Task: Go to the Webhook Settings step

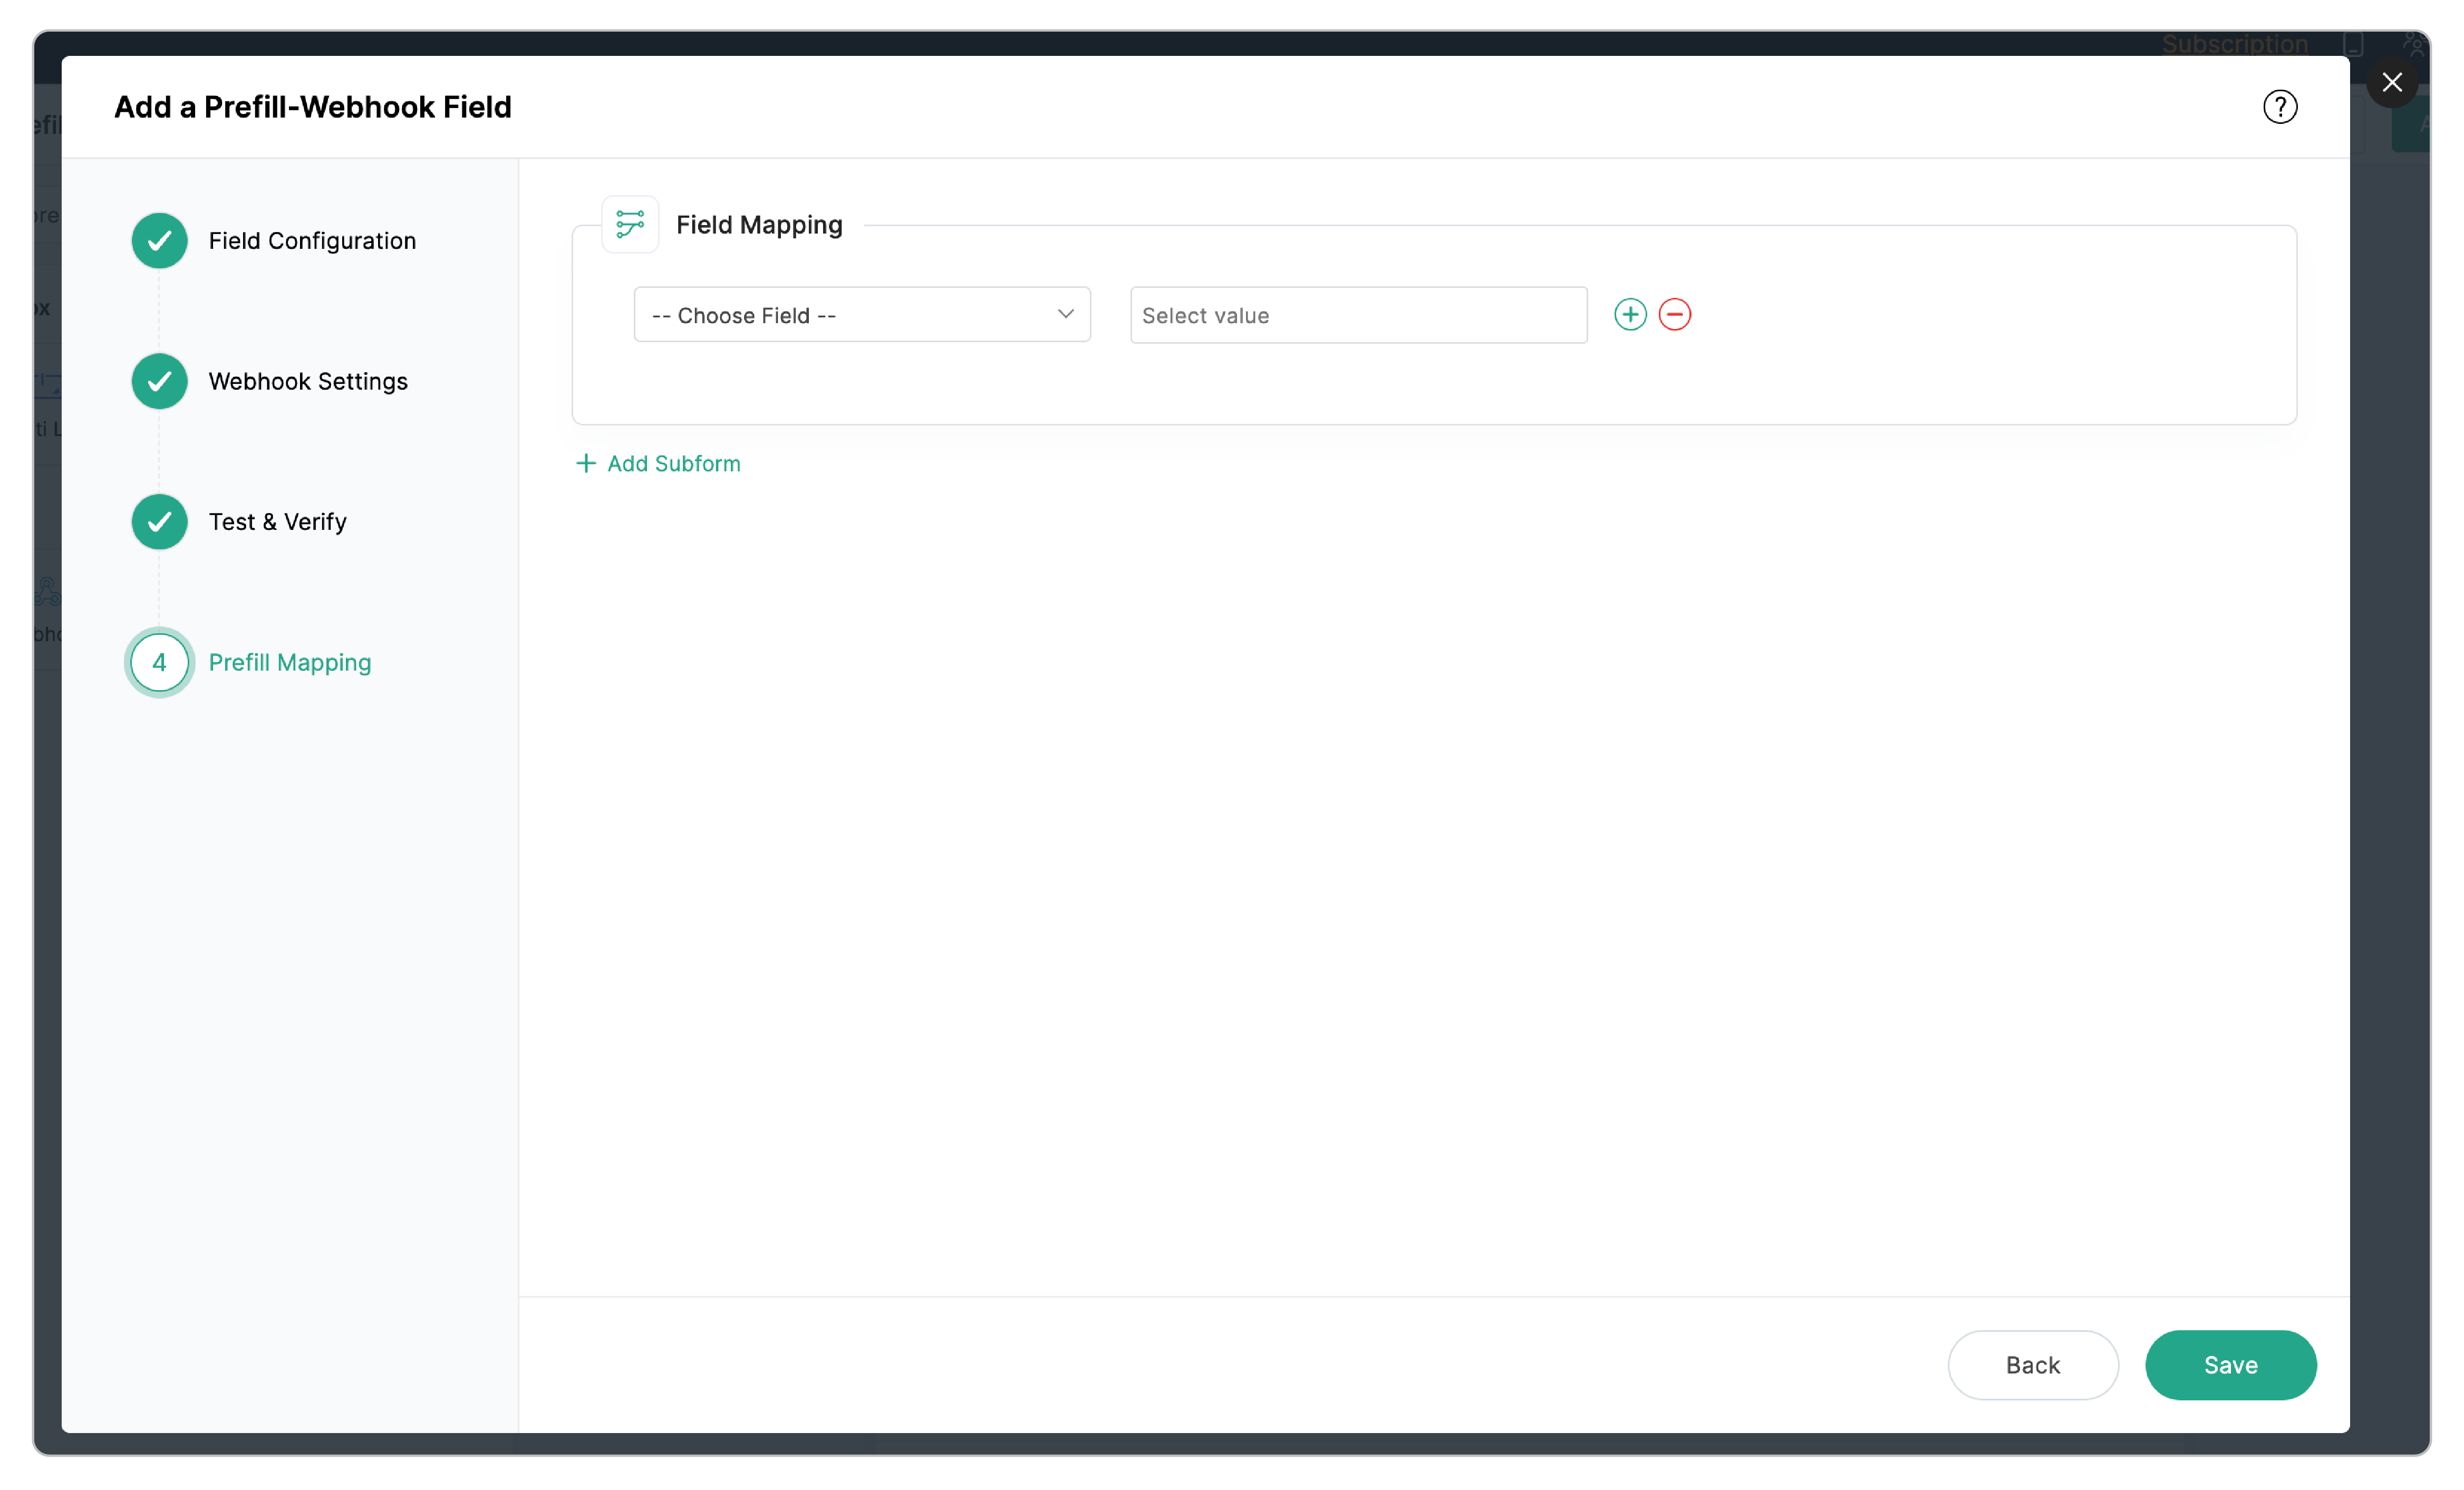Action: click(308, 381)
